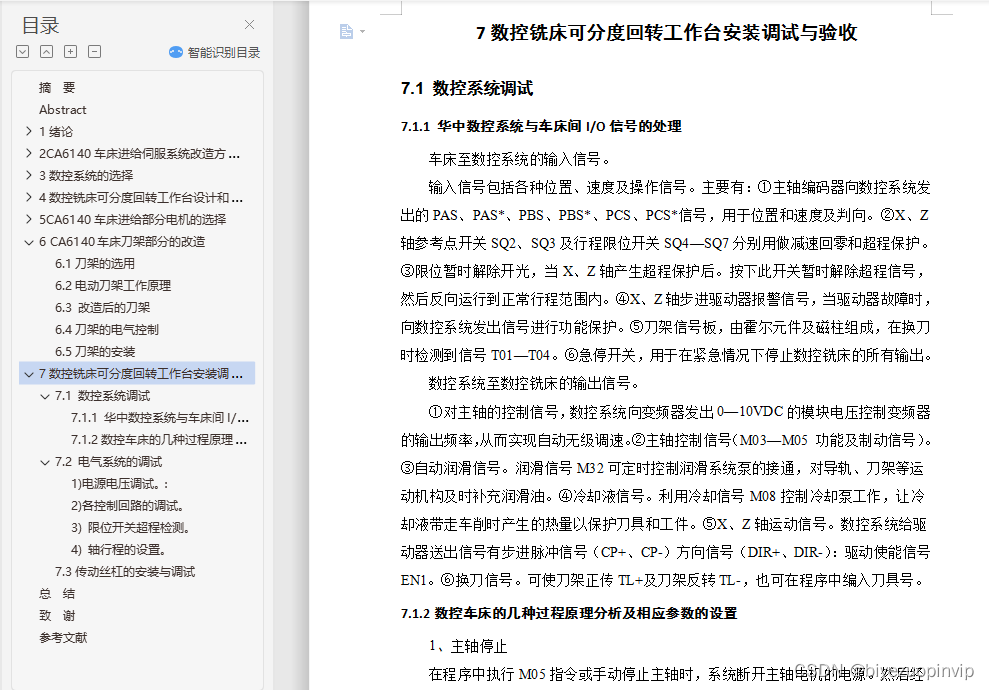
Task: Jump to 6.5 刀架的安装
Action: (95, 352)
